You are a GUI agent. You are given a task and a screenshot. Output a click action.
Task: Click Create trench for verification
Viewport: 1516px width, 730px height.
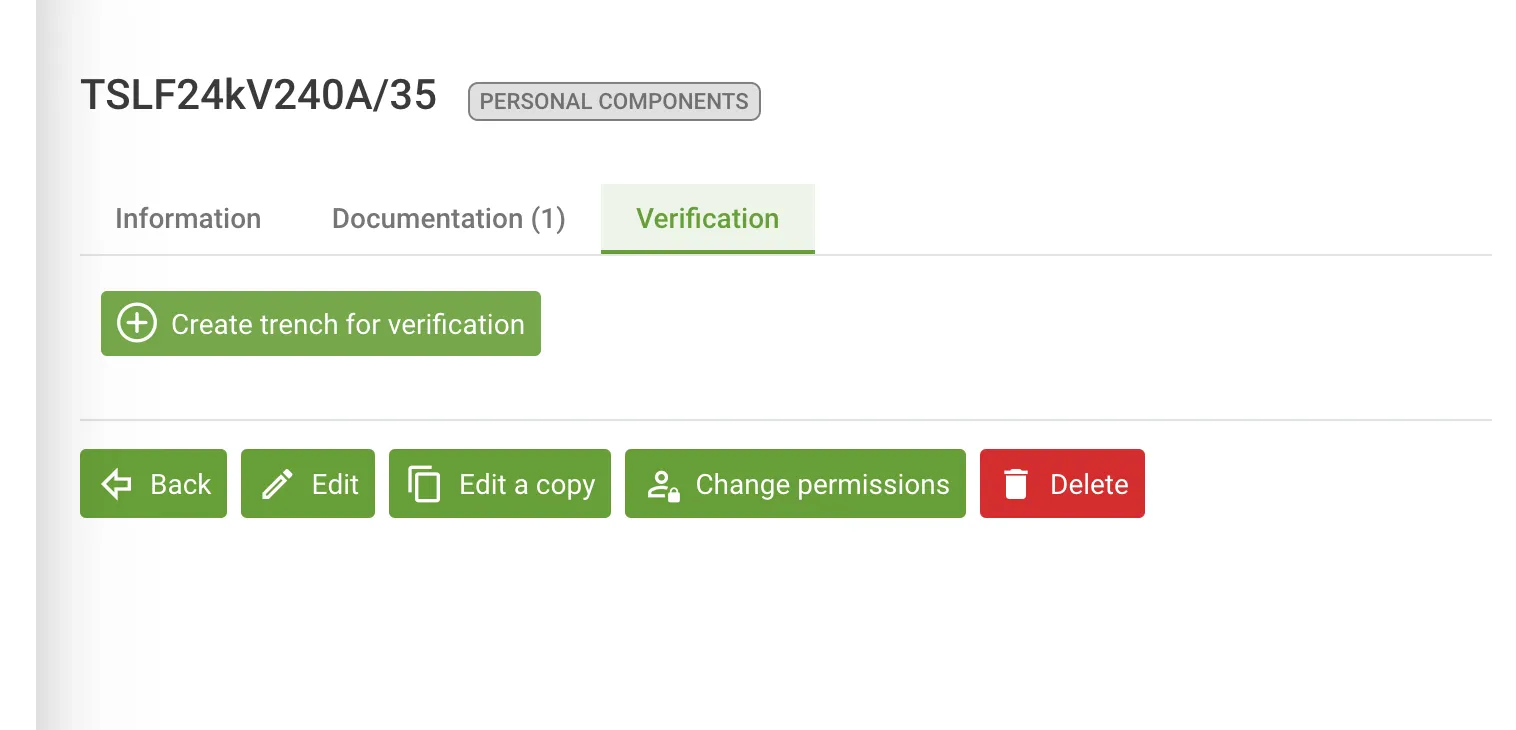pos(320,323)
